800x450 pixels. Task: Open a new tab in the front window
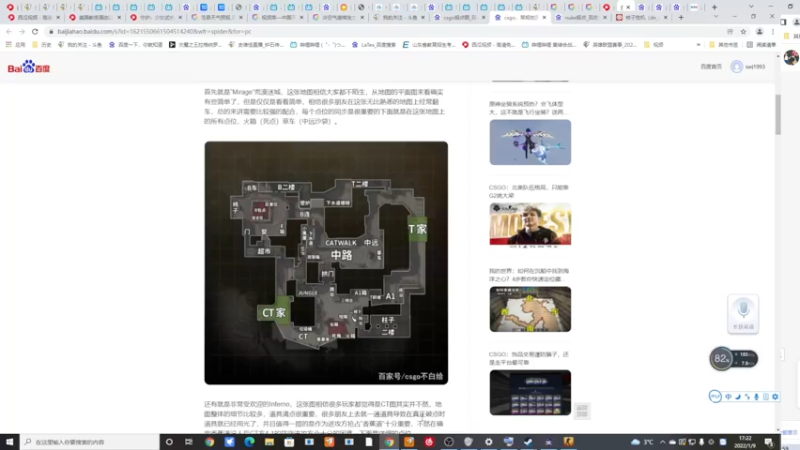pyautogui.click(x=681, y=17)
